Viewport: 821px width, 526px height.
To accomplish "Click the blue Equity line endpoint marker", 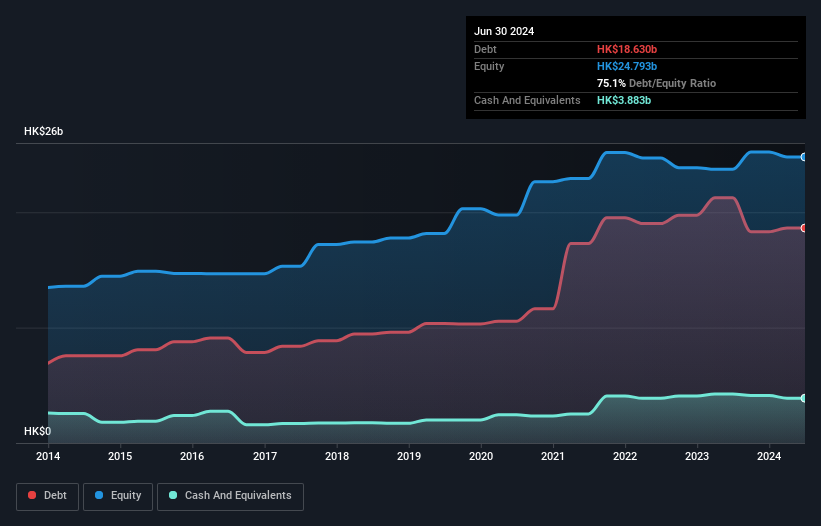I will pyautogui.click(x=803, y=157).
